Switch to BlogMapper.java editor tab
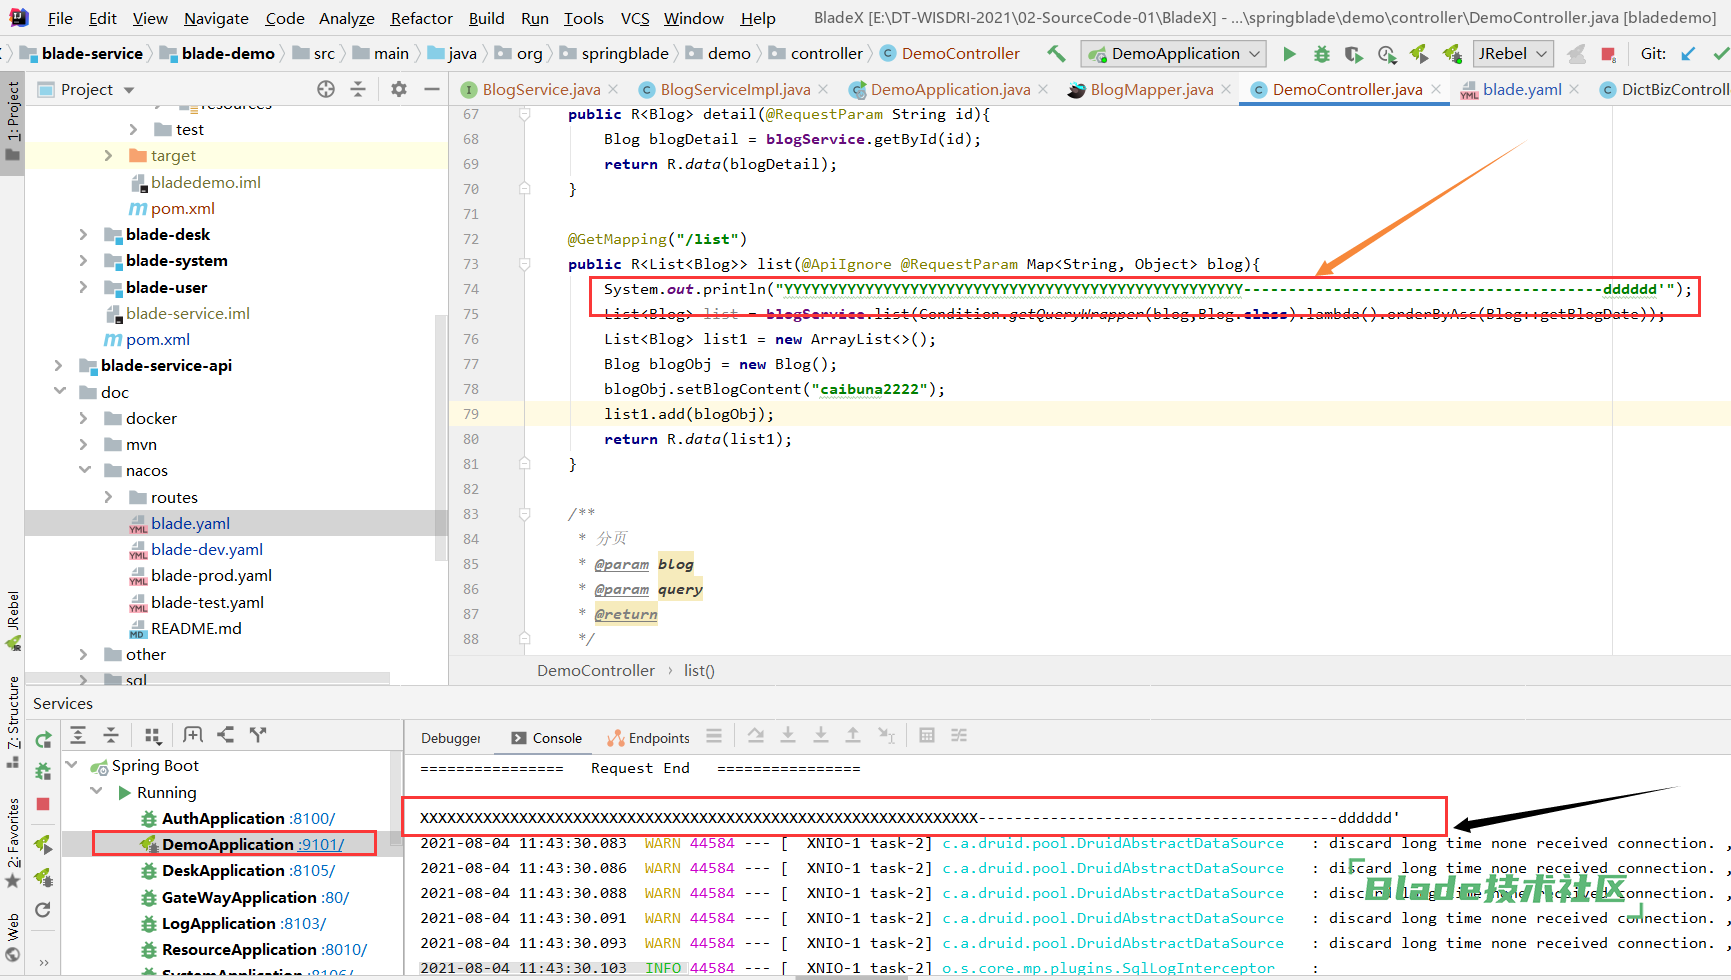 click(1152, 89)
